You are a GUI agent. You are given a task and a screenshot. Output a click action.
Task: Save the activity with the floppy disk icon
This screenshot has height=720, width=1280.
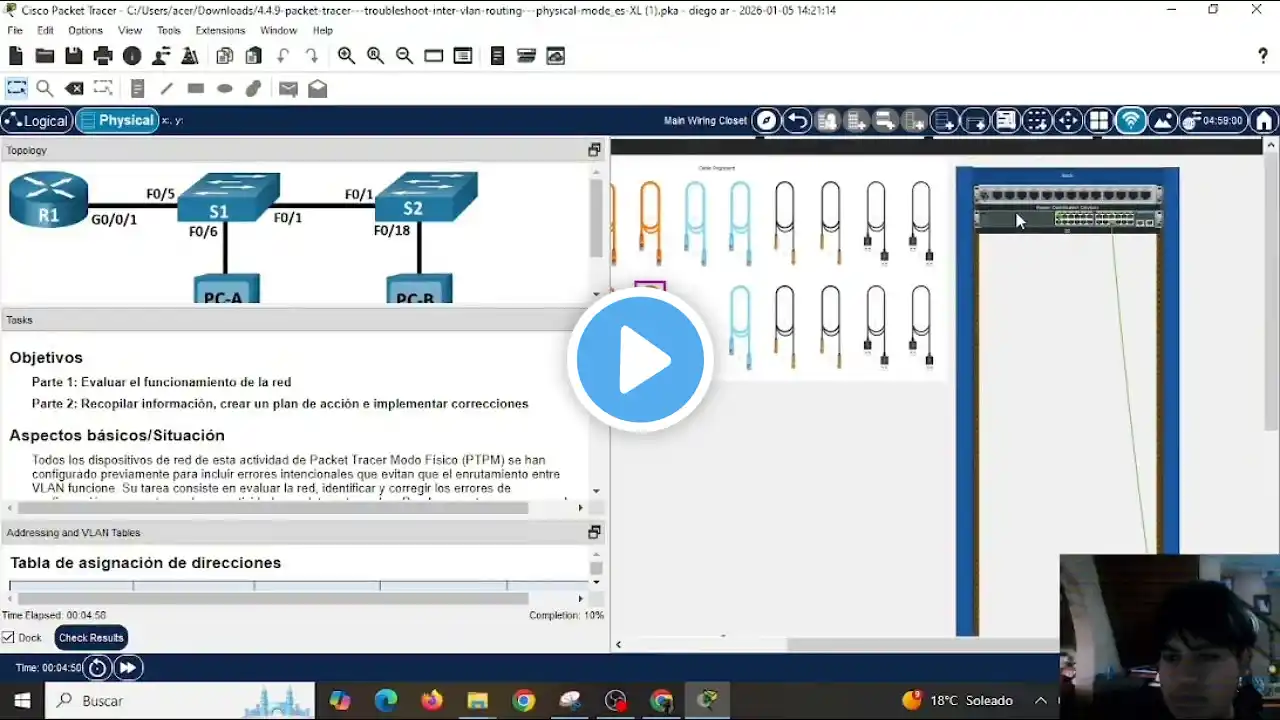(x=74, y=56)
